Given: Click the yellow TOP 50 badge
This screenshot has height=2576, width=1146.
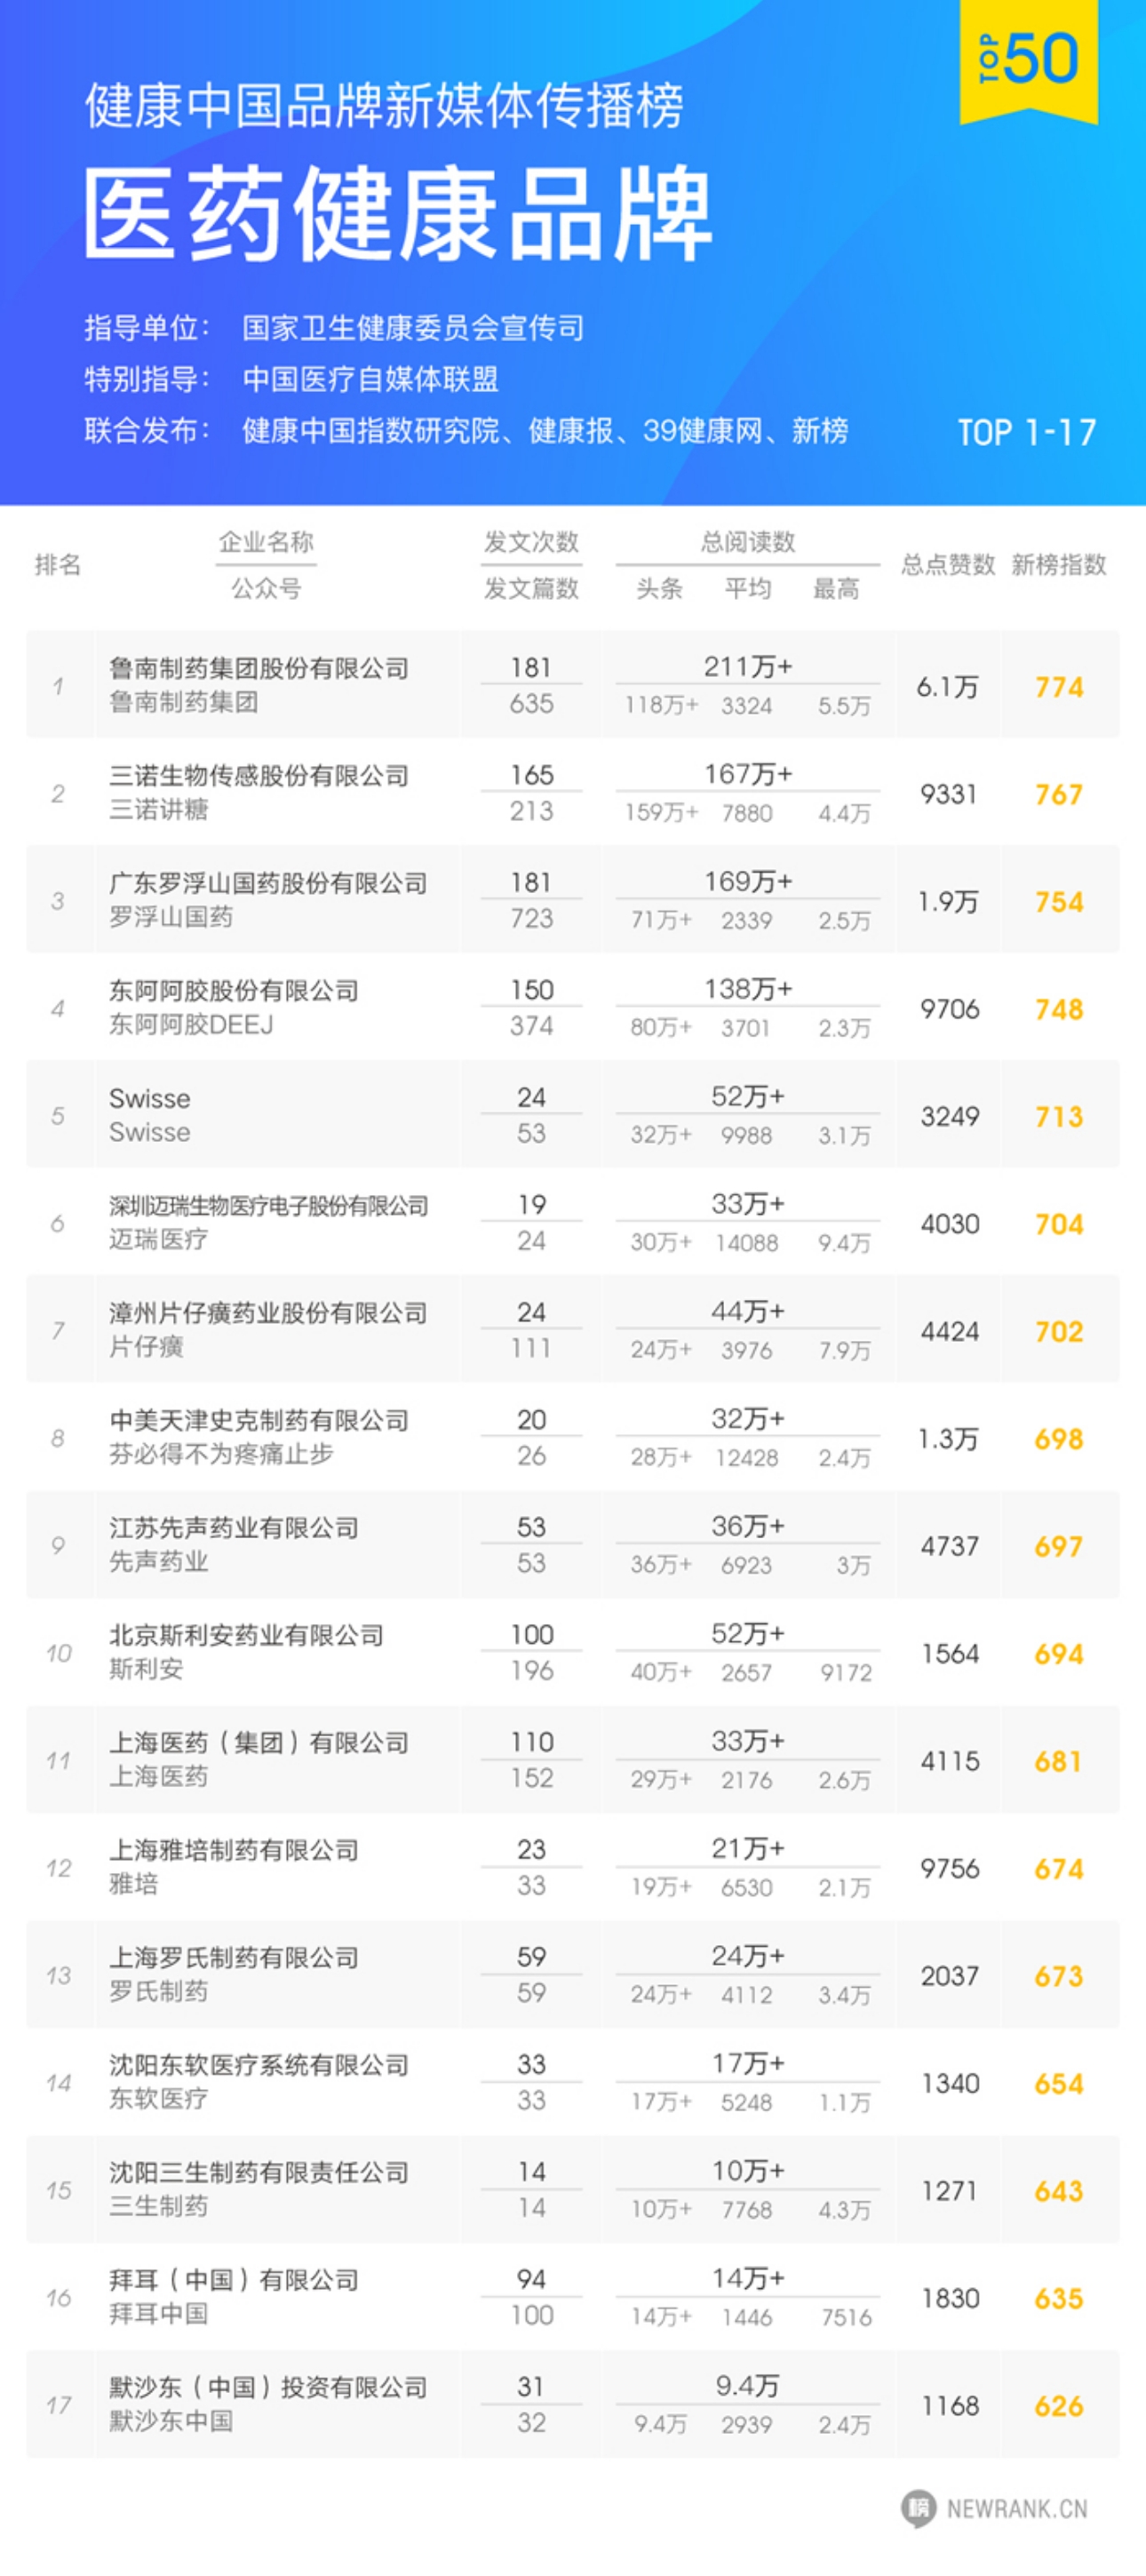Looking at the screenshot, I should [x=1028, y=60].
